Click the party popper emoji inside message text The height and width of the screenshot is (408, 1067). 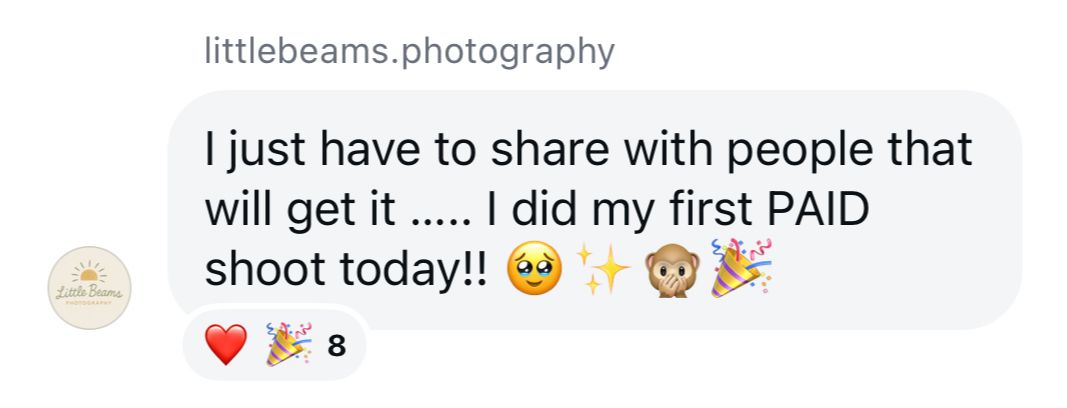pos(740,268)
